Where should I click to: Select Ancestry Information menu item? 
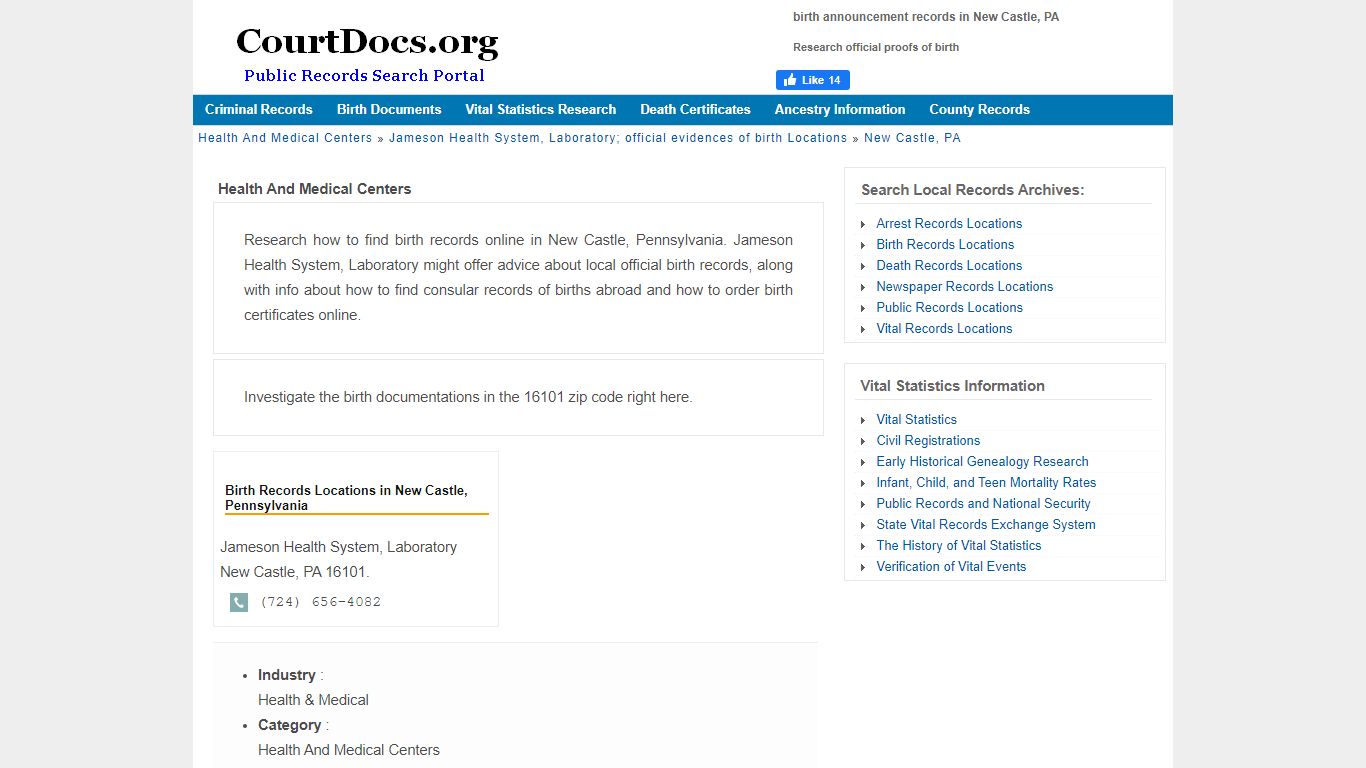840,110
